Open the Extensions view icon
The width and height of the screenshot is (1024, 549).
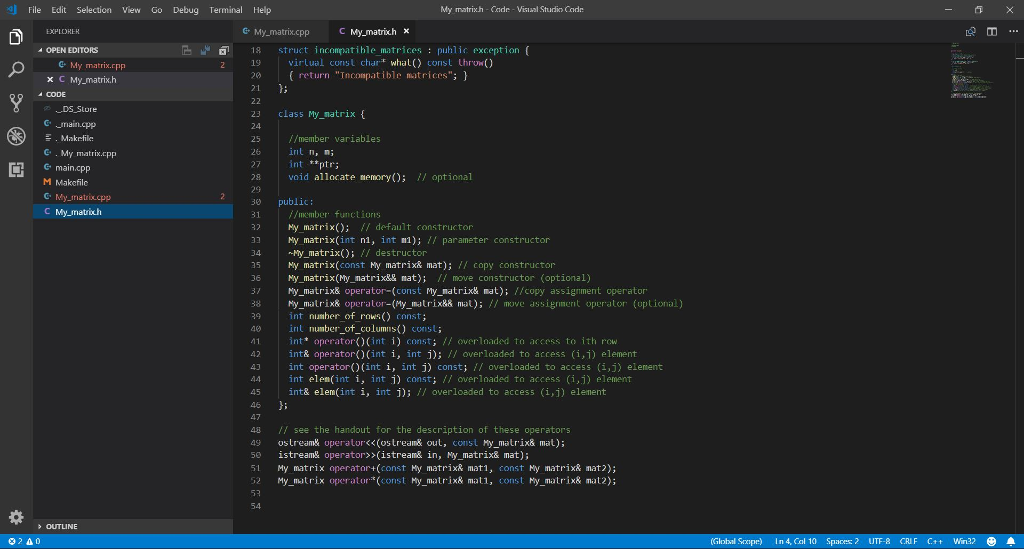click(x=16, y=170)
